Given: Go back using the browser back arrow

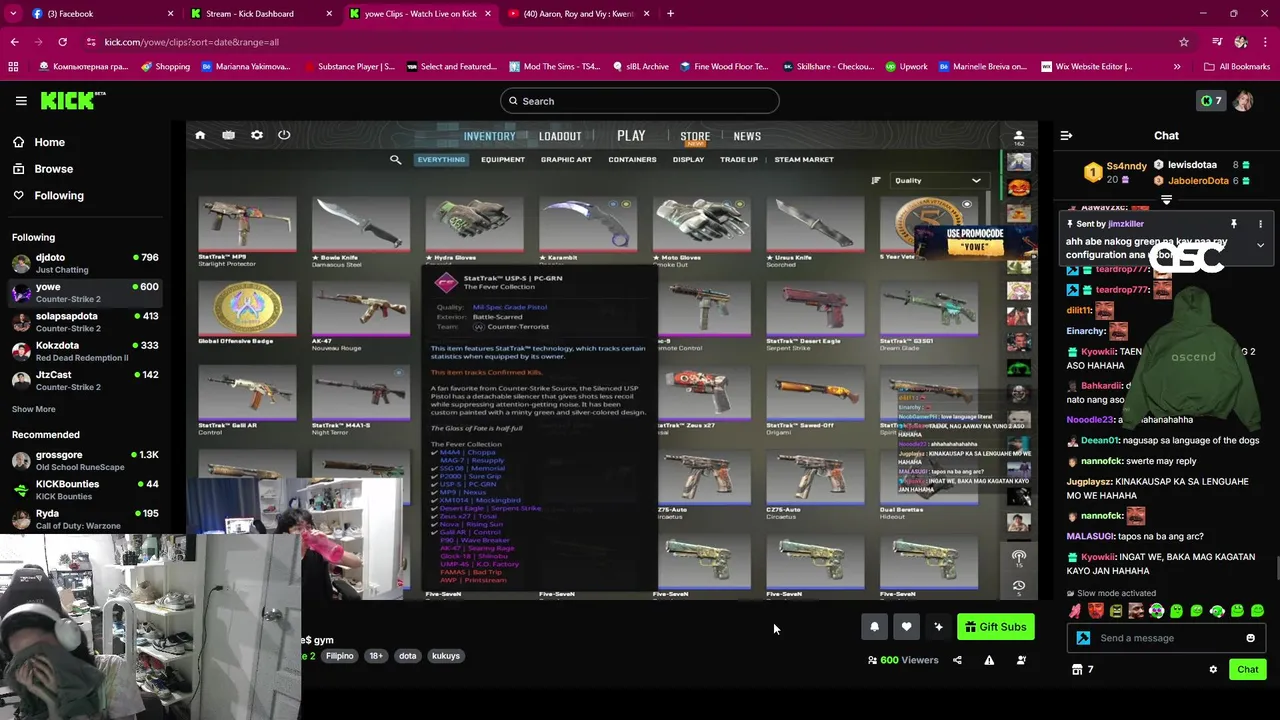Looking at the screenshot, I should pos(14,42).
